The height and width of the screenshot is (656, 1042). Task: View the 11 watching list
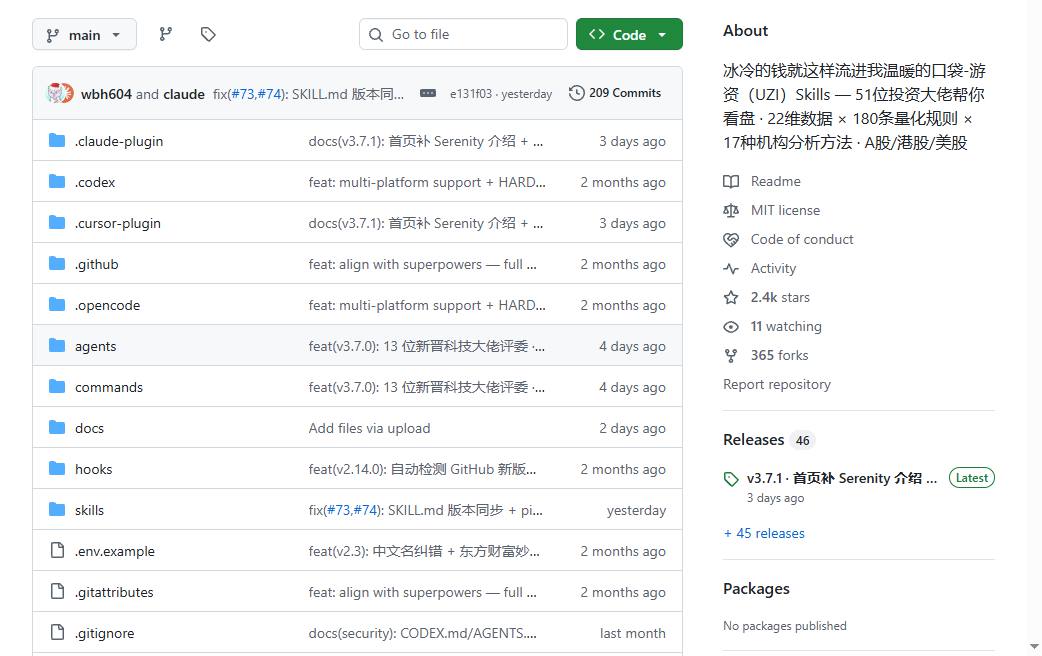(x=786, y=326)
